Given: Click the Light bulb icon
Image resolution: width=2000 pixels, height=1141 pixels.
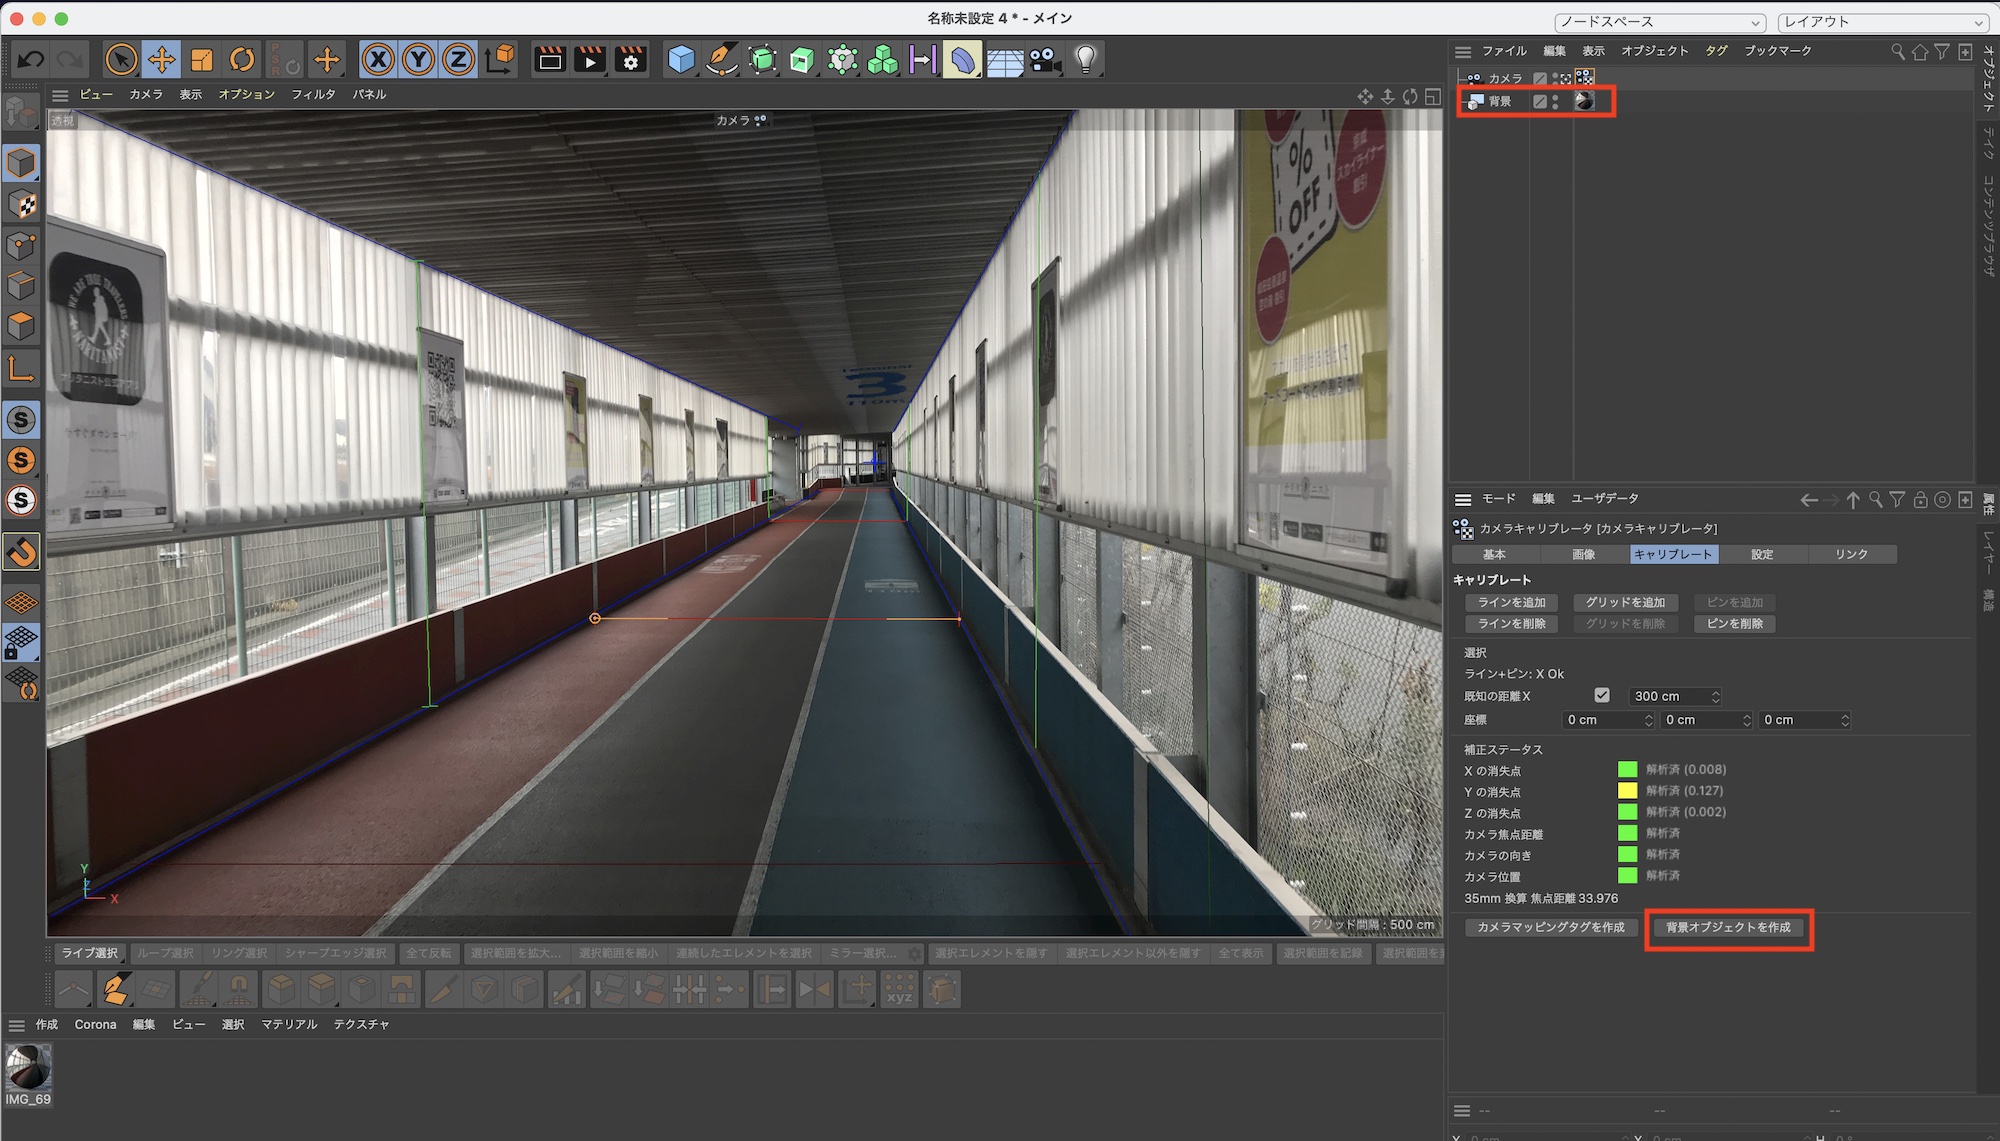Looking at the screenshot, I should point(1086,60).
